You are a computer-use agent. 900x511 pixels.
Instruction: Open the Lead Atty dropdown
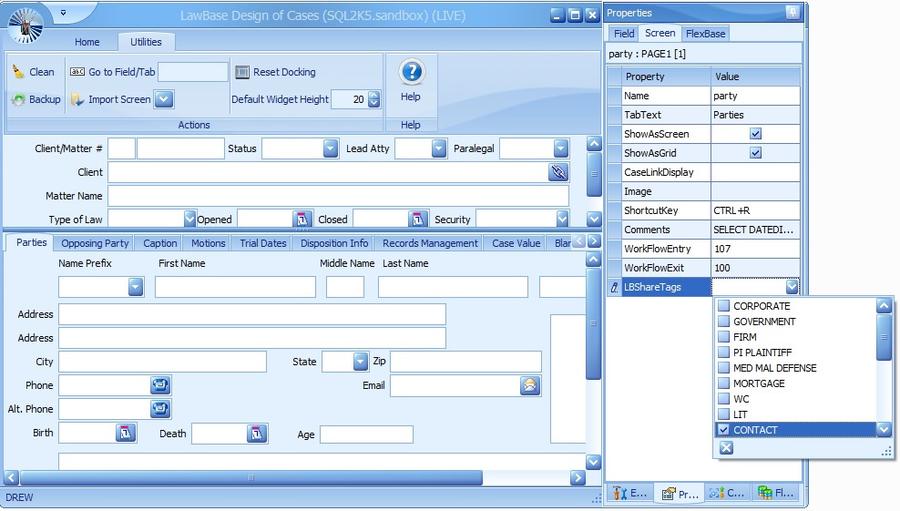click(x=439, y=148)
